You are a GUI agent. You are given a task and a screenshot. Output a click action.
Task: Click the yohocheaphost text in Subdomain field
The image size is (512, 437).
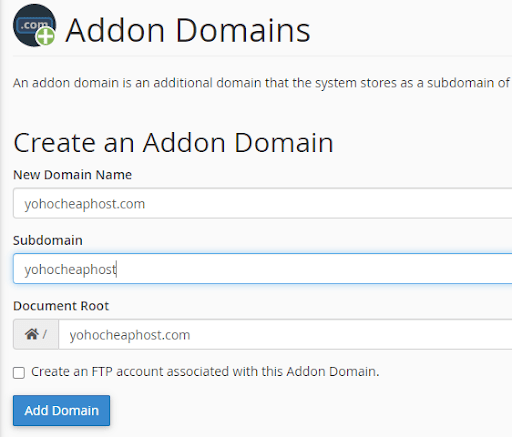click(x=70, y=270)
